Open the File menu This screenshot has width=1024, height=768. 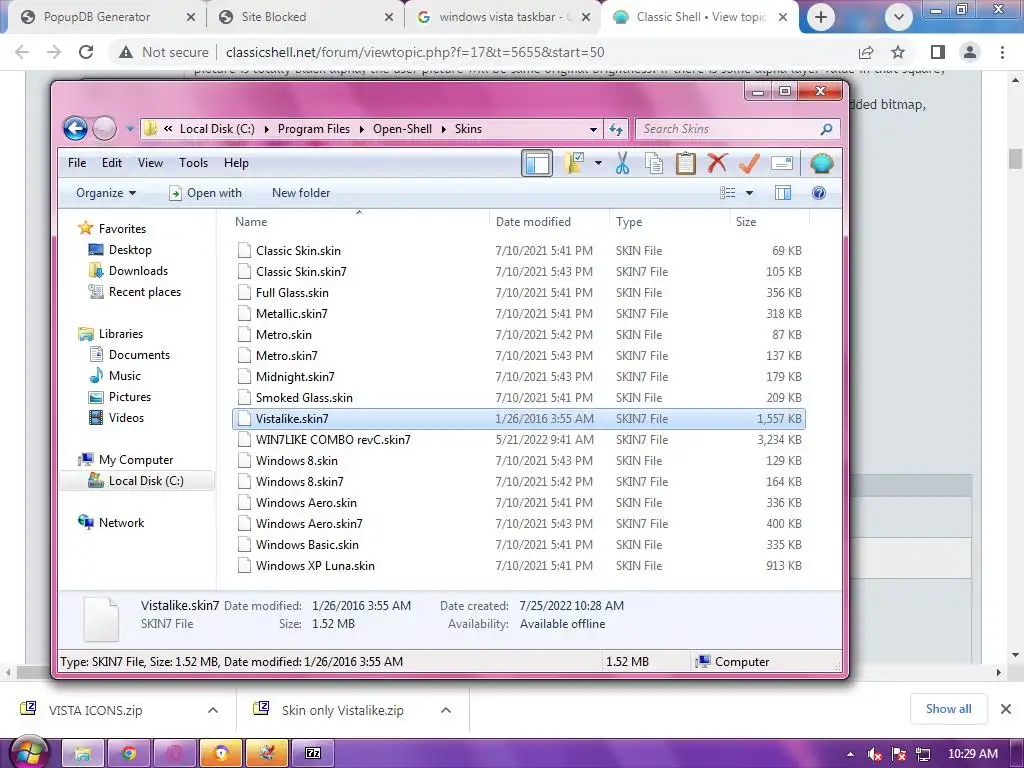[77, 163]
